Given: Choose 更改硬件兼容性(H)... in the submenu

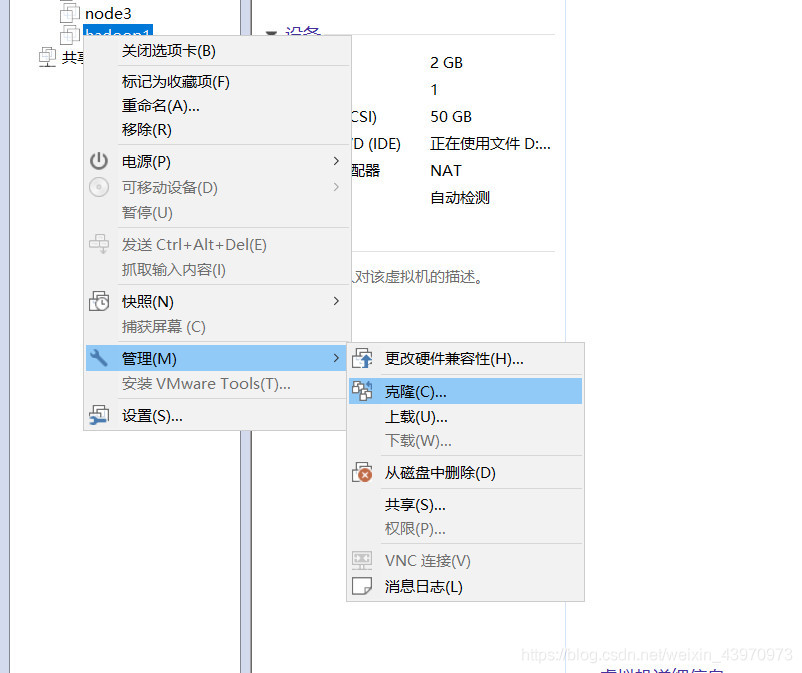Looking at the screenshot, I should click(465, 358).
